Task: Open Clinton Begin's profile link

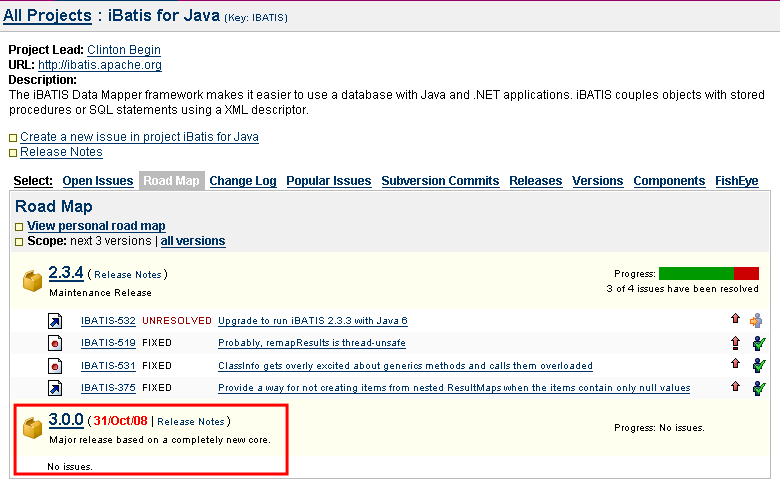Action: click(x=124, y=50)
